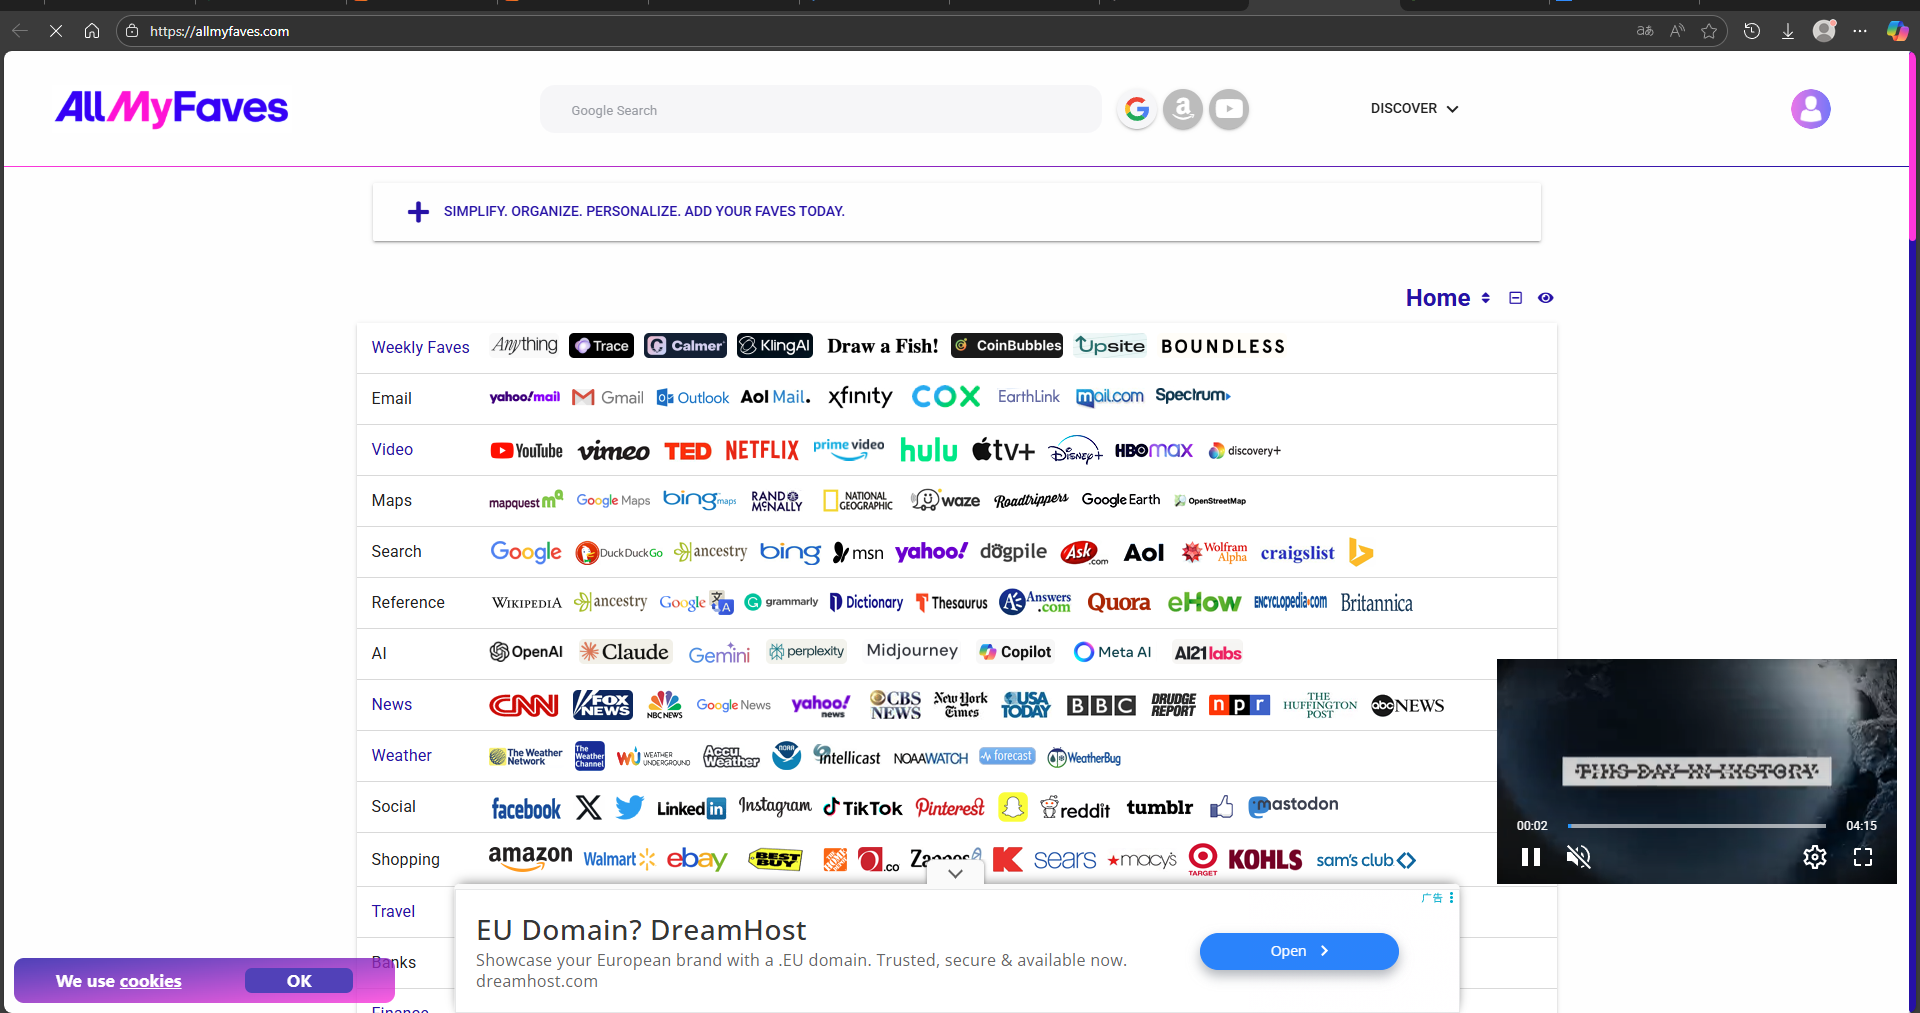Screen dimensions: 1920x1013
Task: Open the cookies policy link
Action: (x=150, y=981)
